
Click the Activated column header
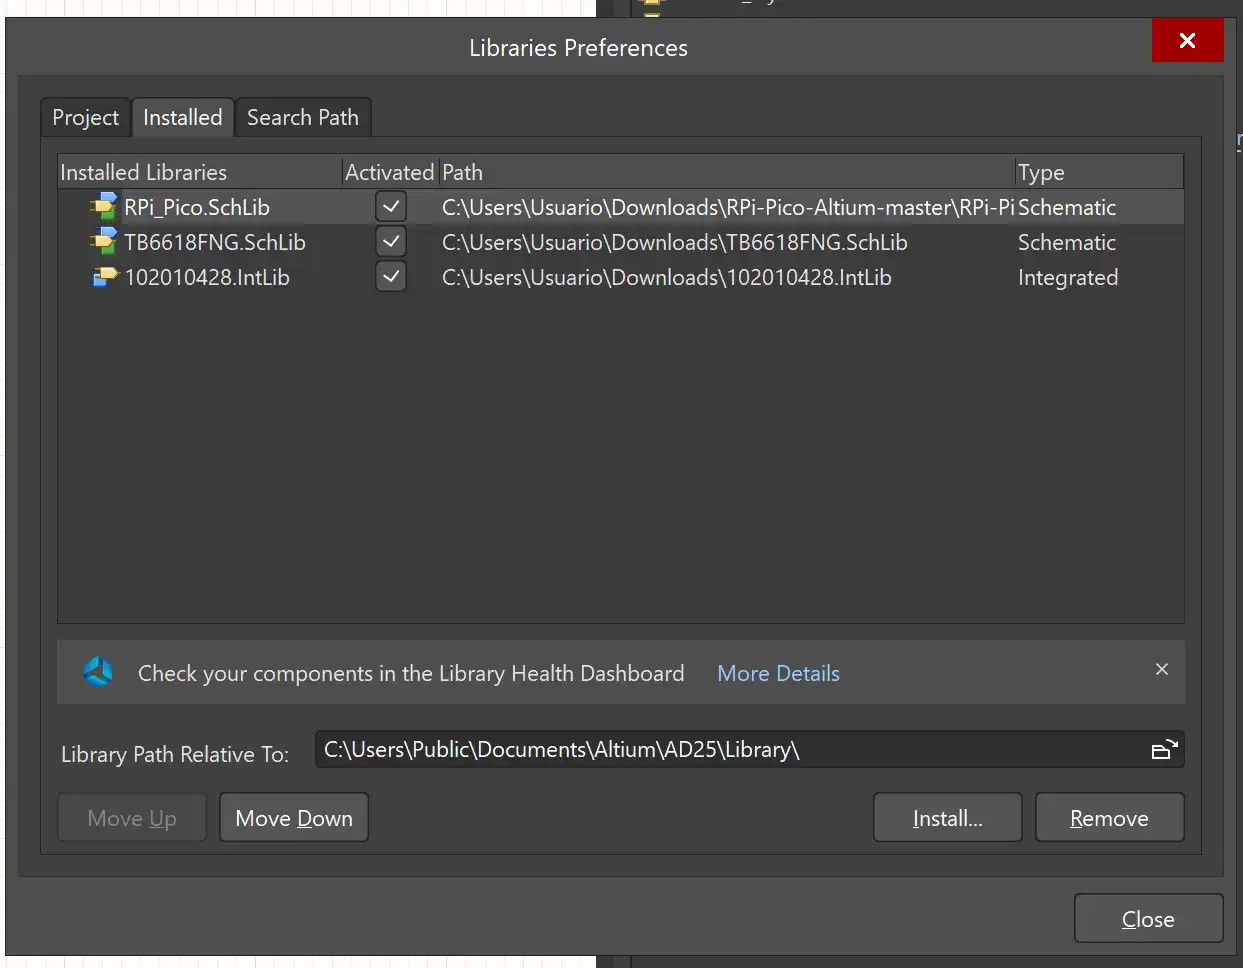(x=390, y=172)
